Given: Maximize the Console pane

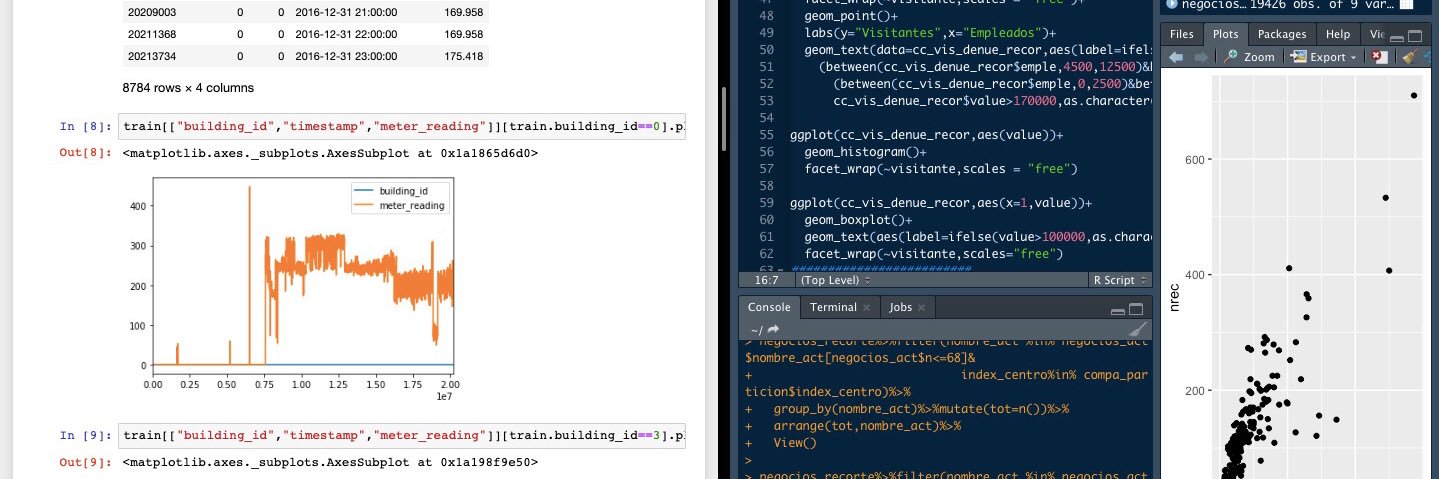Looking at the screenshot, I should [x=1135, y=308].
